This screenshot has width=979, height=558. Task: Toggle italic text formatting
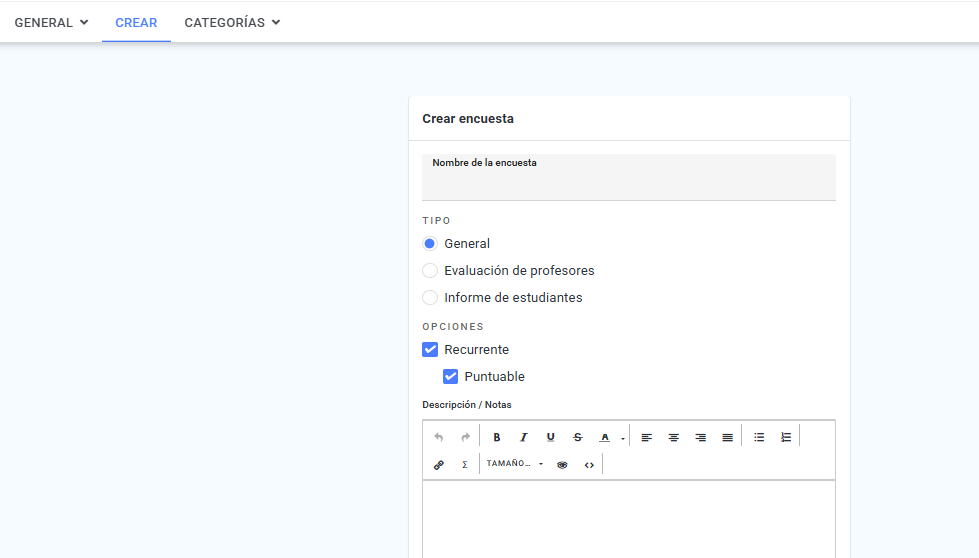(523, 437)
